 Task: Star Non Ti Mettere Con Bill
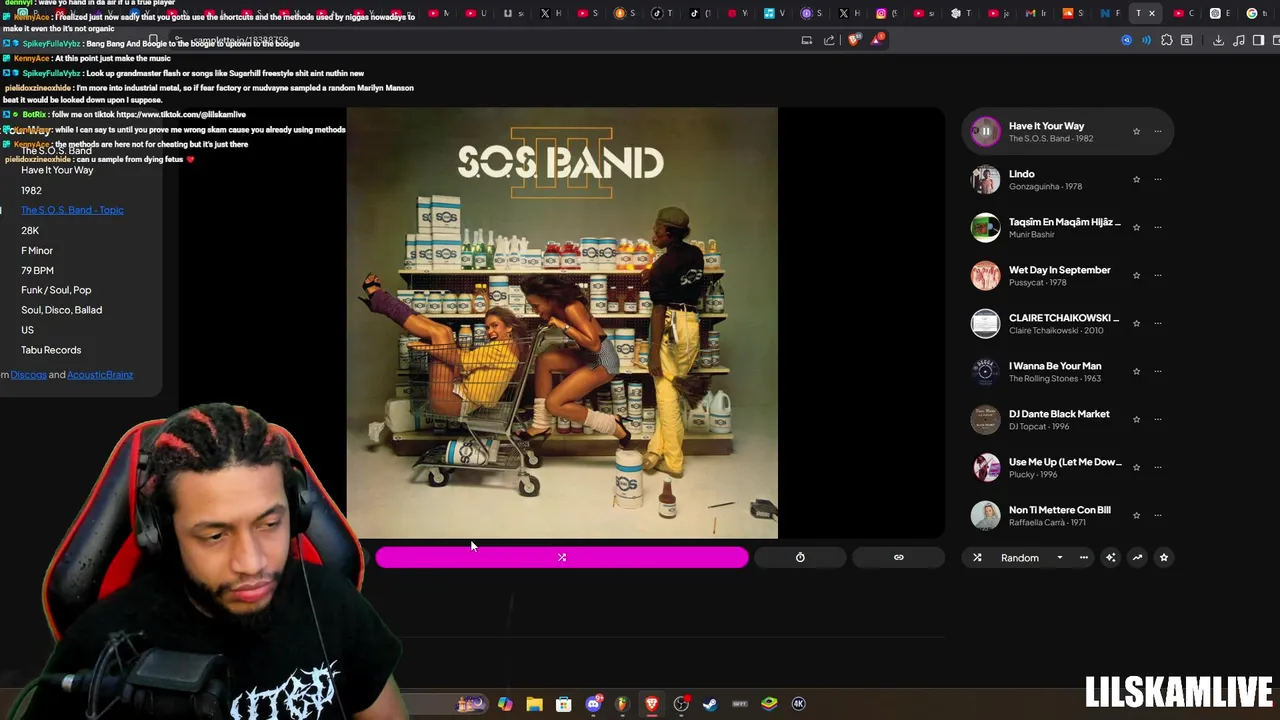pos(1136,515)
